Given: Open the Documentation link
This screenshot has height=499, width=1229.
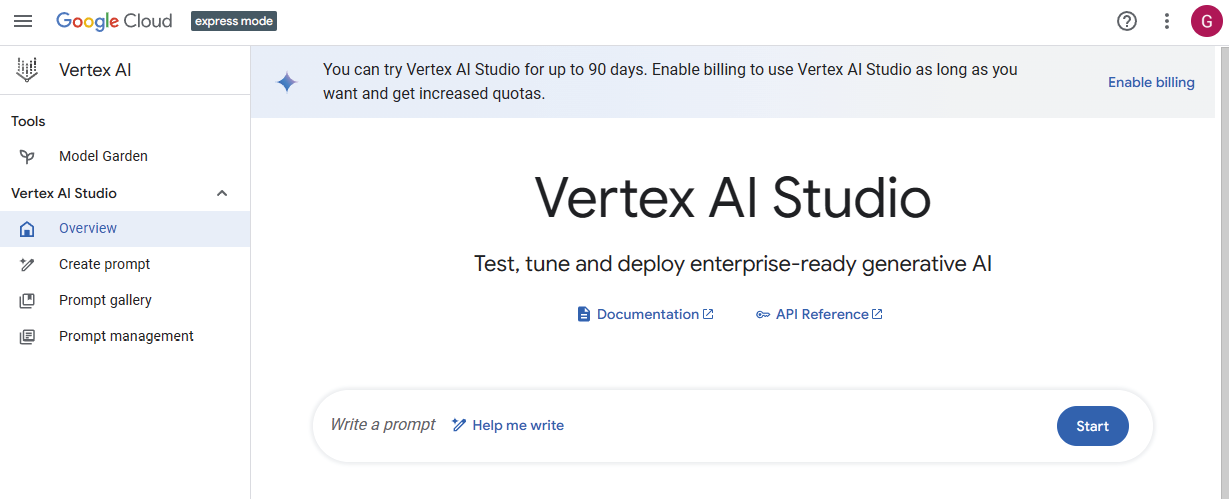Looking at the screenshot, I should point(646,314).
